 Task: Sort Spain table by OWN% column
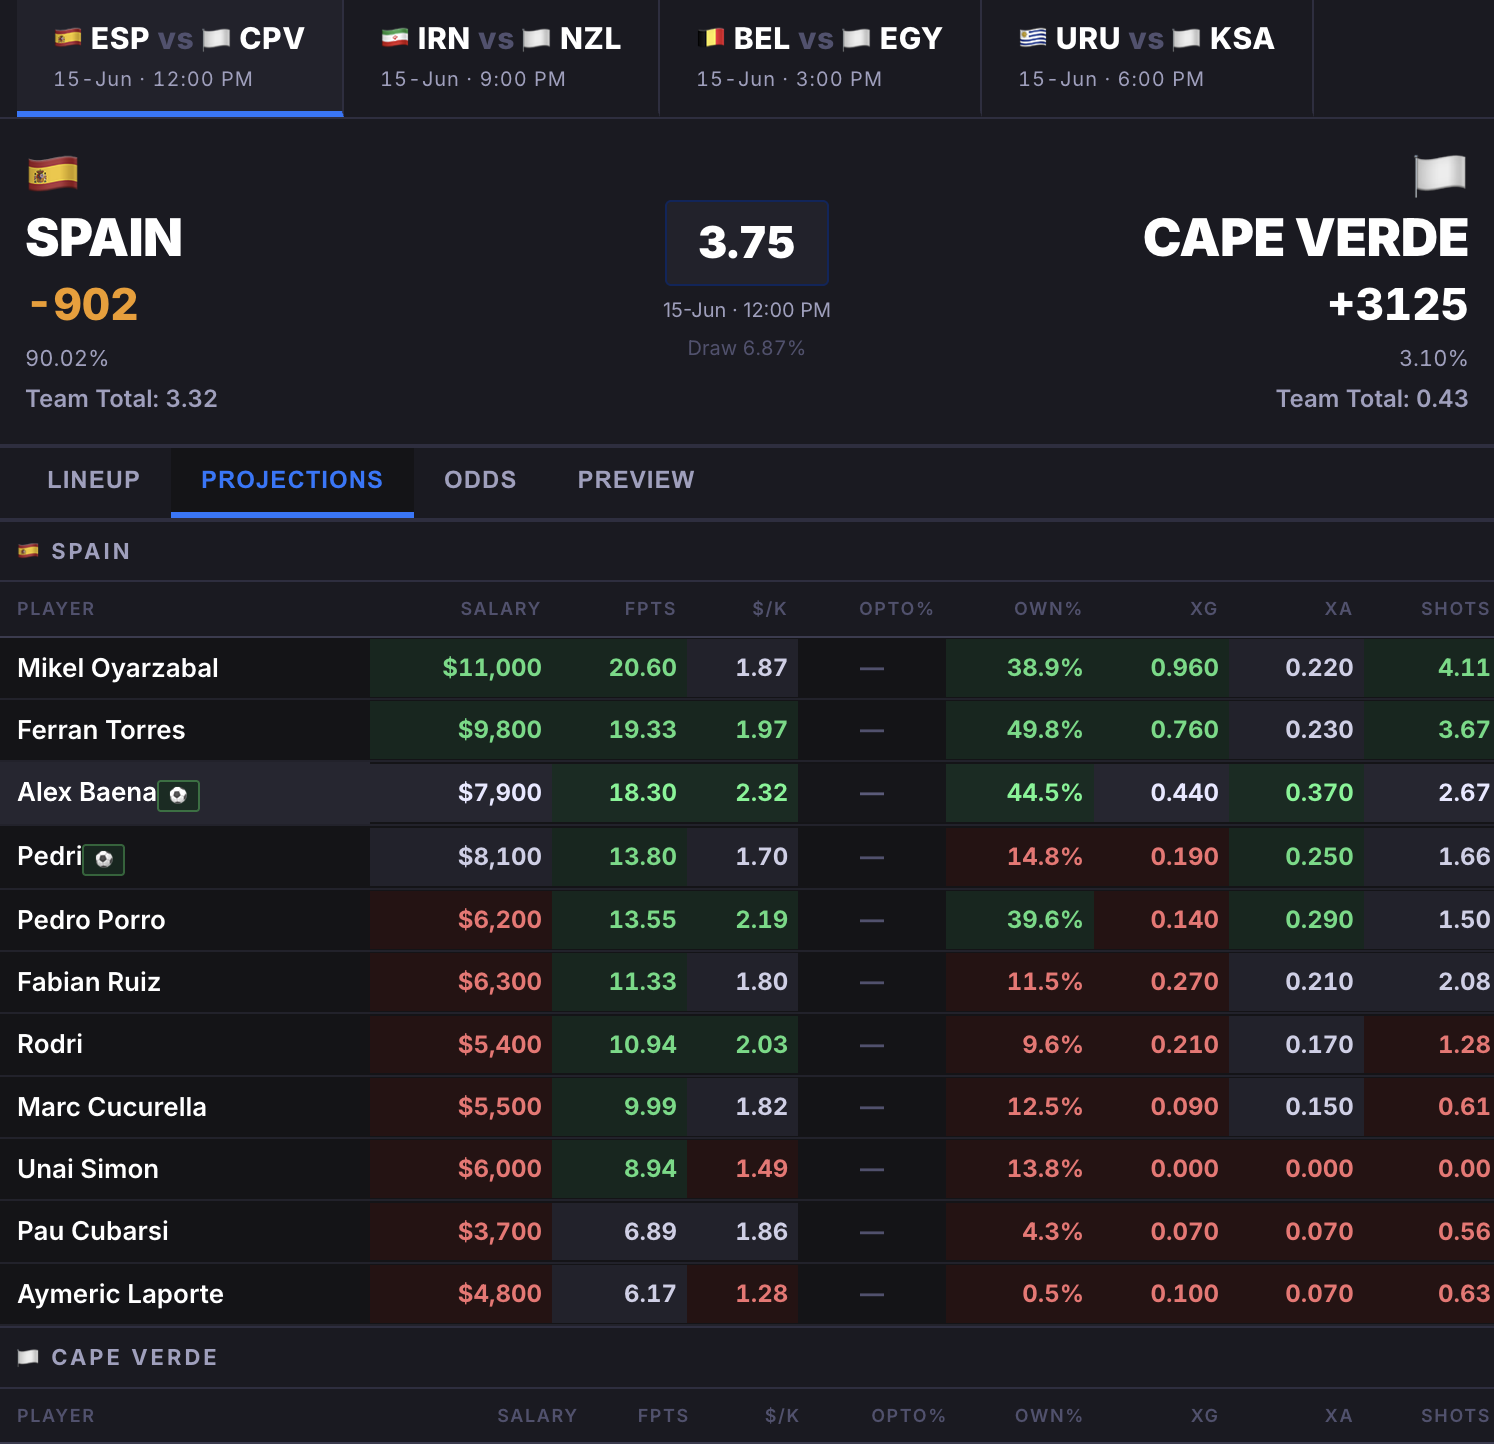pos(1048,609)
